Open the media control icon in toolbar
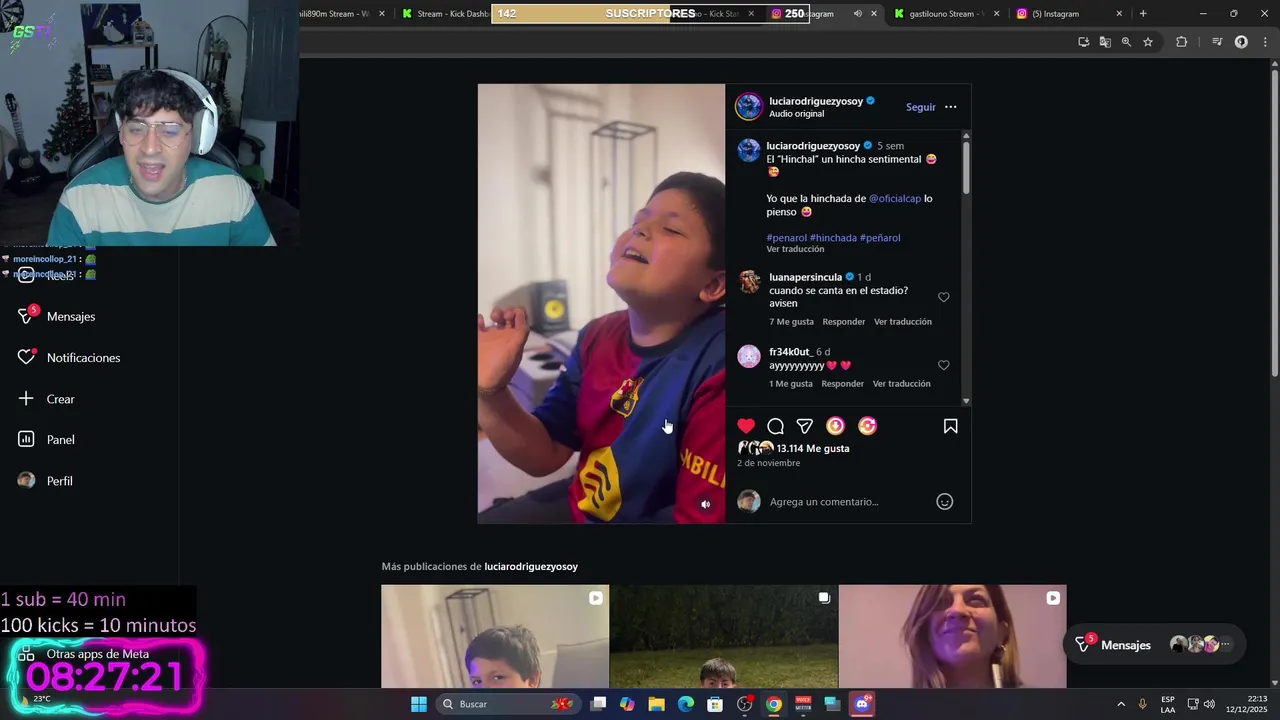The height and width of the screenshot is (720, 1280). pyautogui.click(x=1217, y=42)
